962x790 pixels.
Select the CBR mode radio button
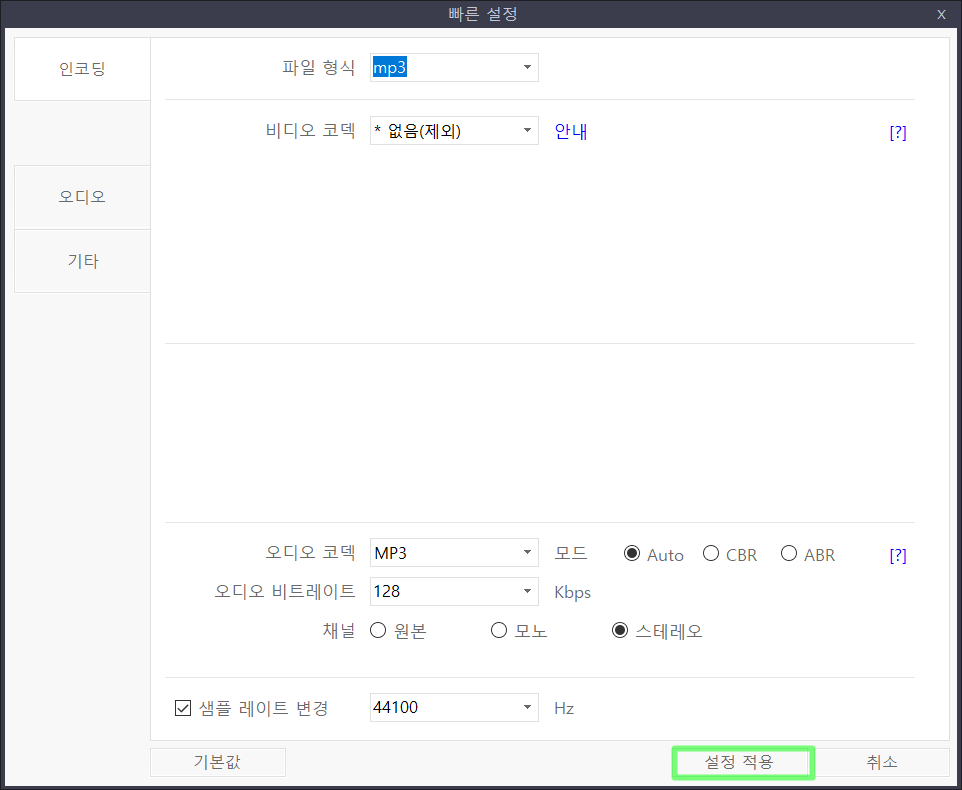pyautogui.click(x=711, y=554)
